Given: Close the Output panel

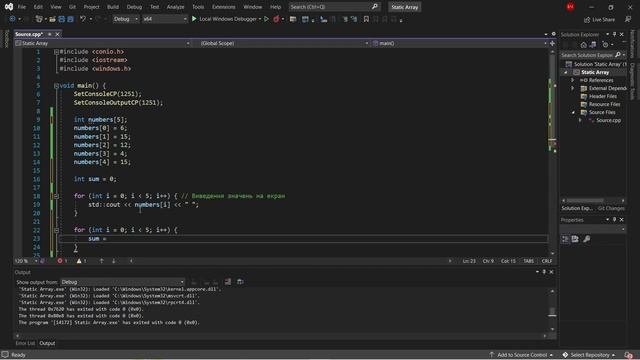Looking at the screenshot, I should pyautogui.click(x=551, y=272).
